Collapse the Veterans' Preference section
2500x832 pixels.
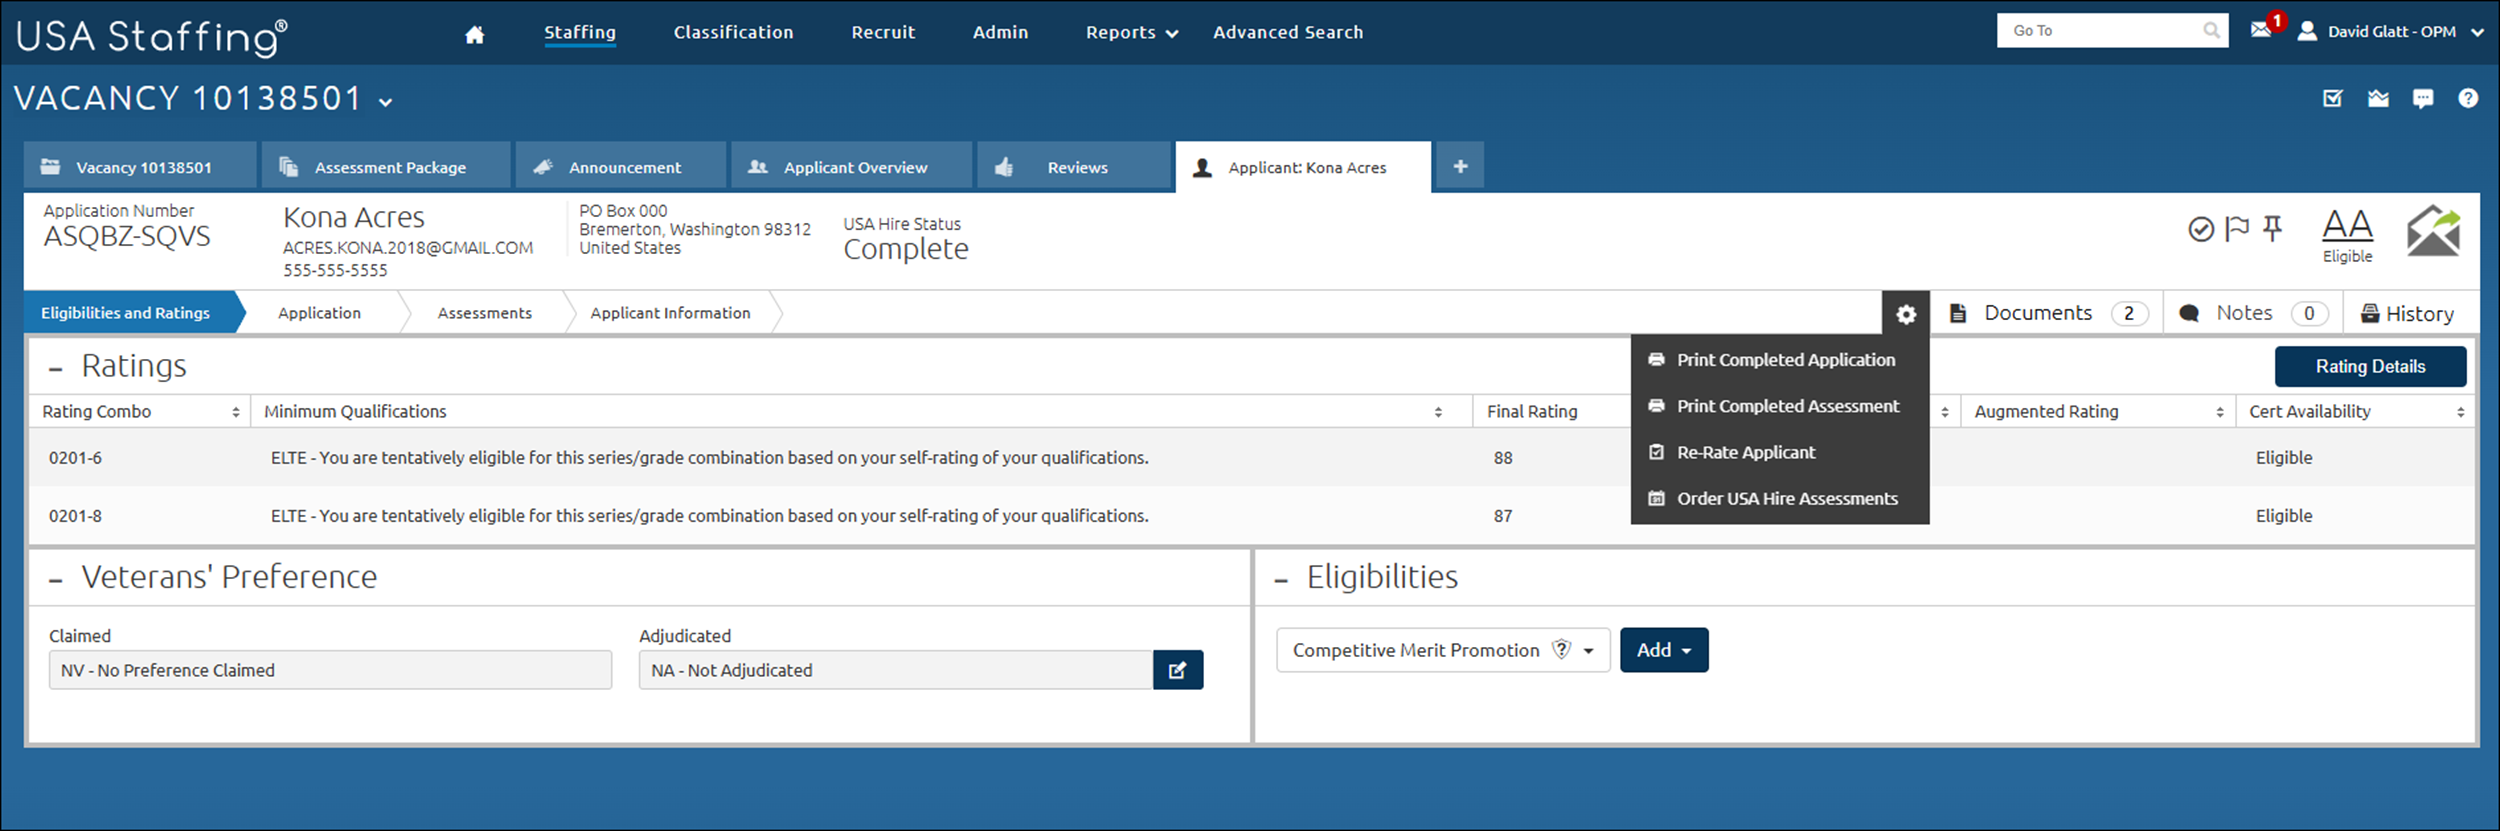coord(56,580)
